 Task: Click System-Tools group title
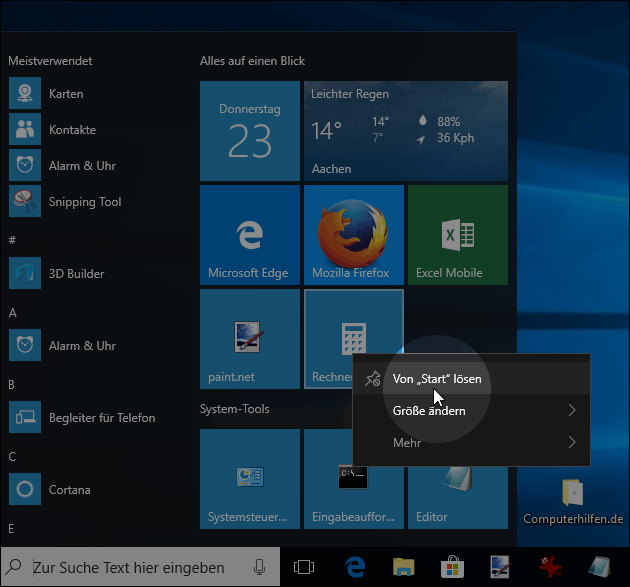(235, 409)
